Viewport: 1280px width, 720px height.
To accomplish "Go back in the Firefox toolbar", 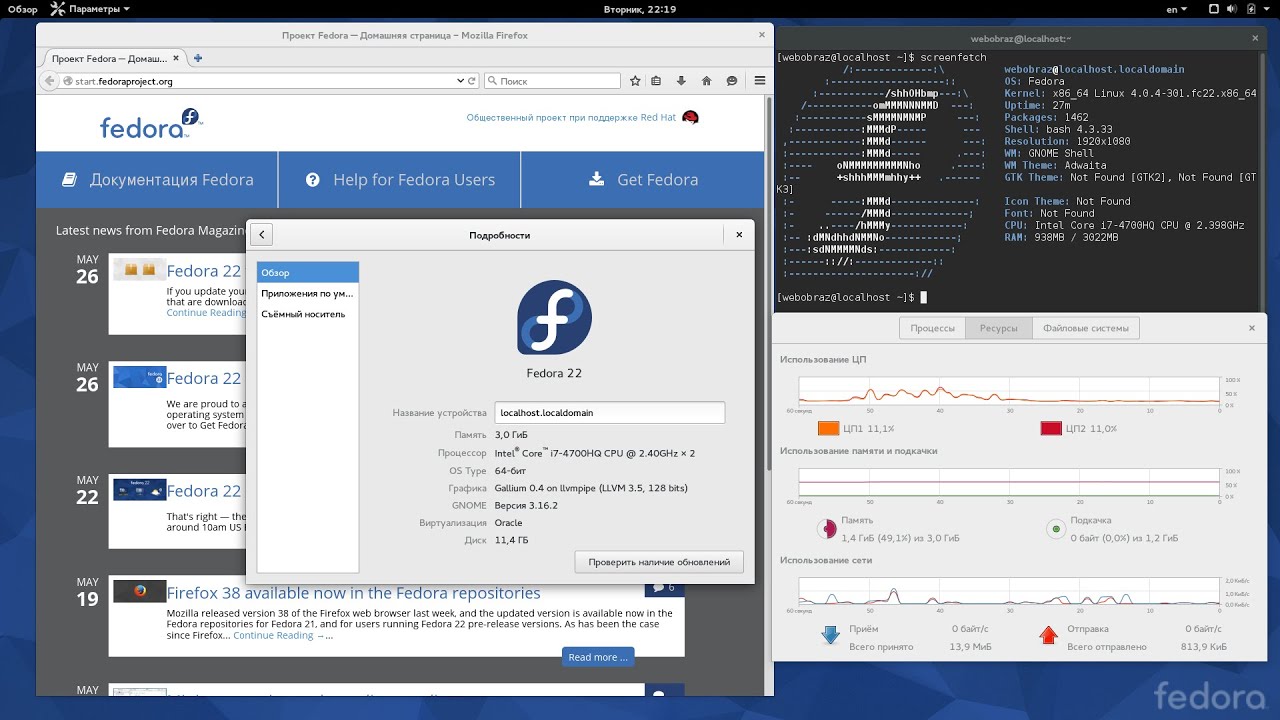I will [x=49, y=81].
